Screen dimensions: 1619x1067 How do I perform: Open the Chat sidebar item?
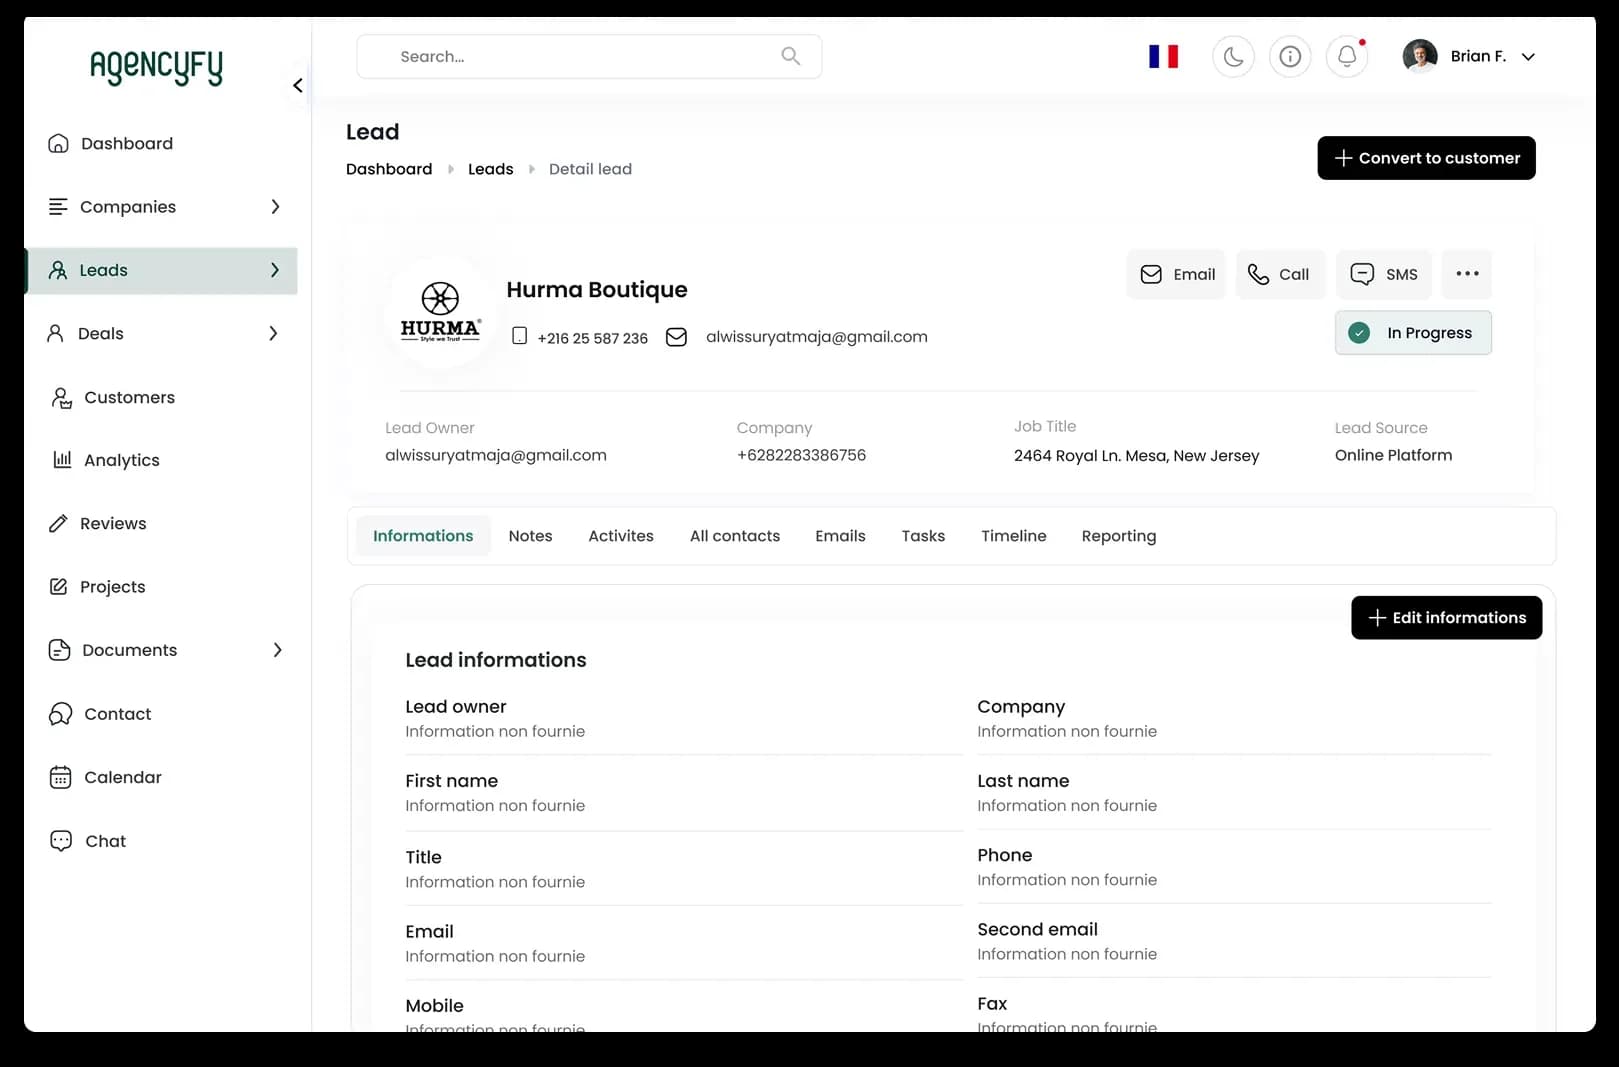click(105, 841)
